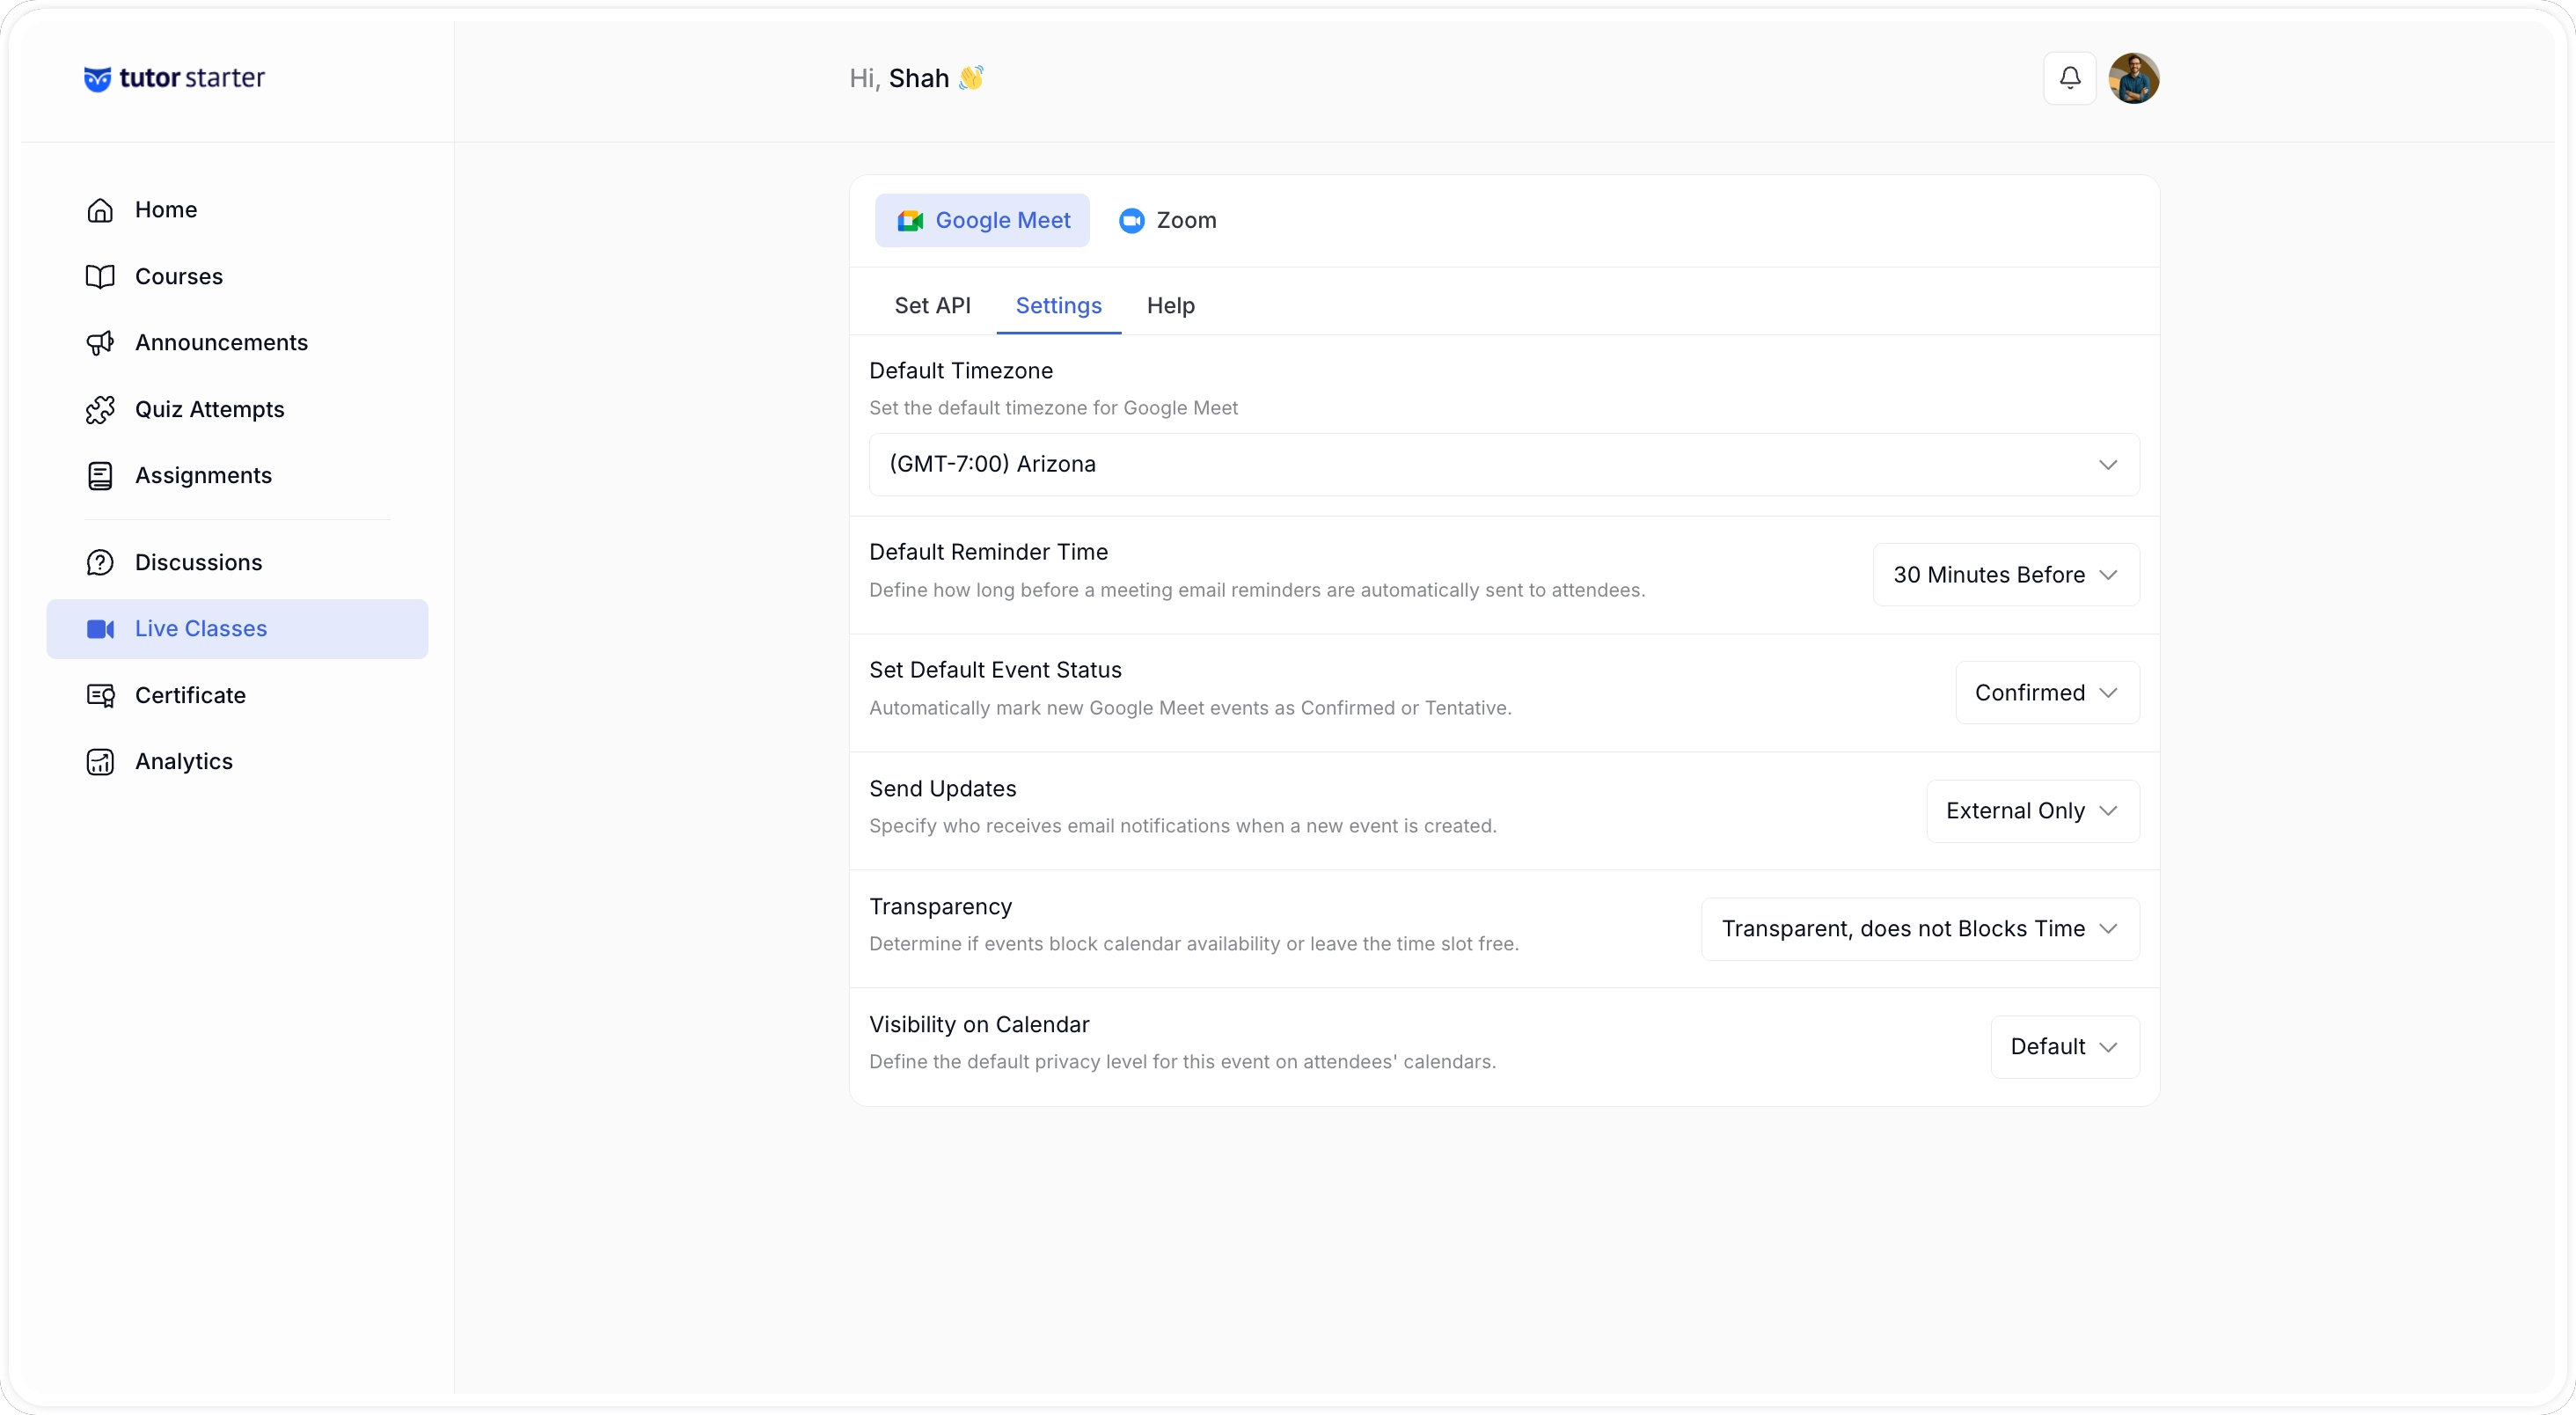View Analytics page
Screen dimensions: 2576x1415
pyautogui.click(x=238, y=762)
